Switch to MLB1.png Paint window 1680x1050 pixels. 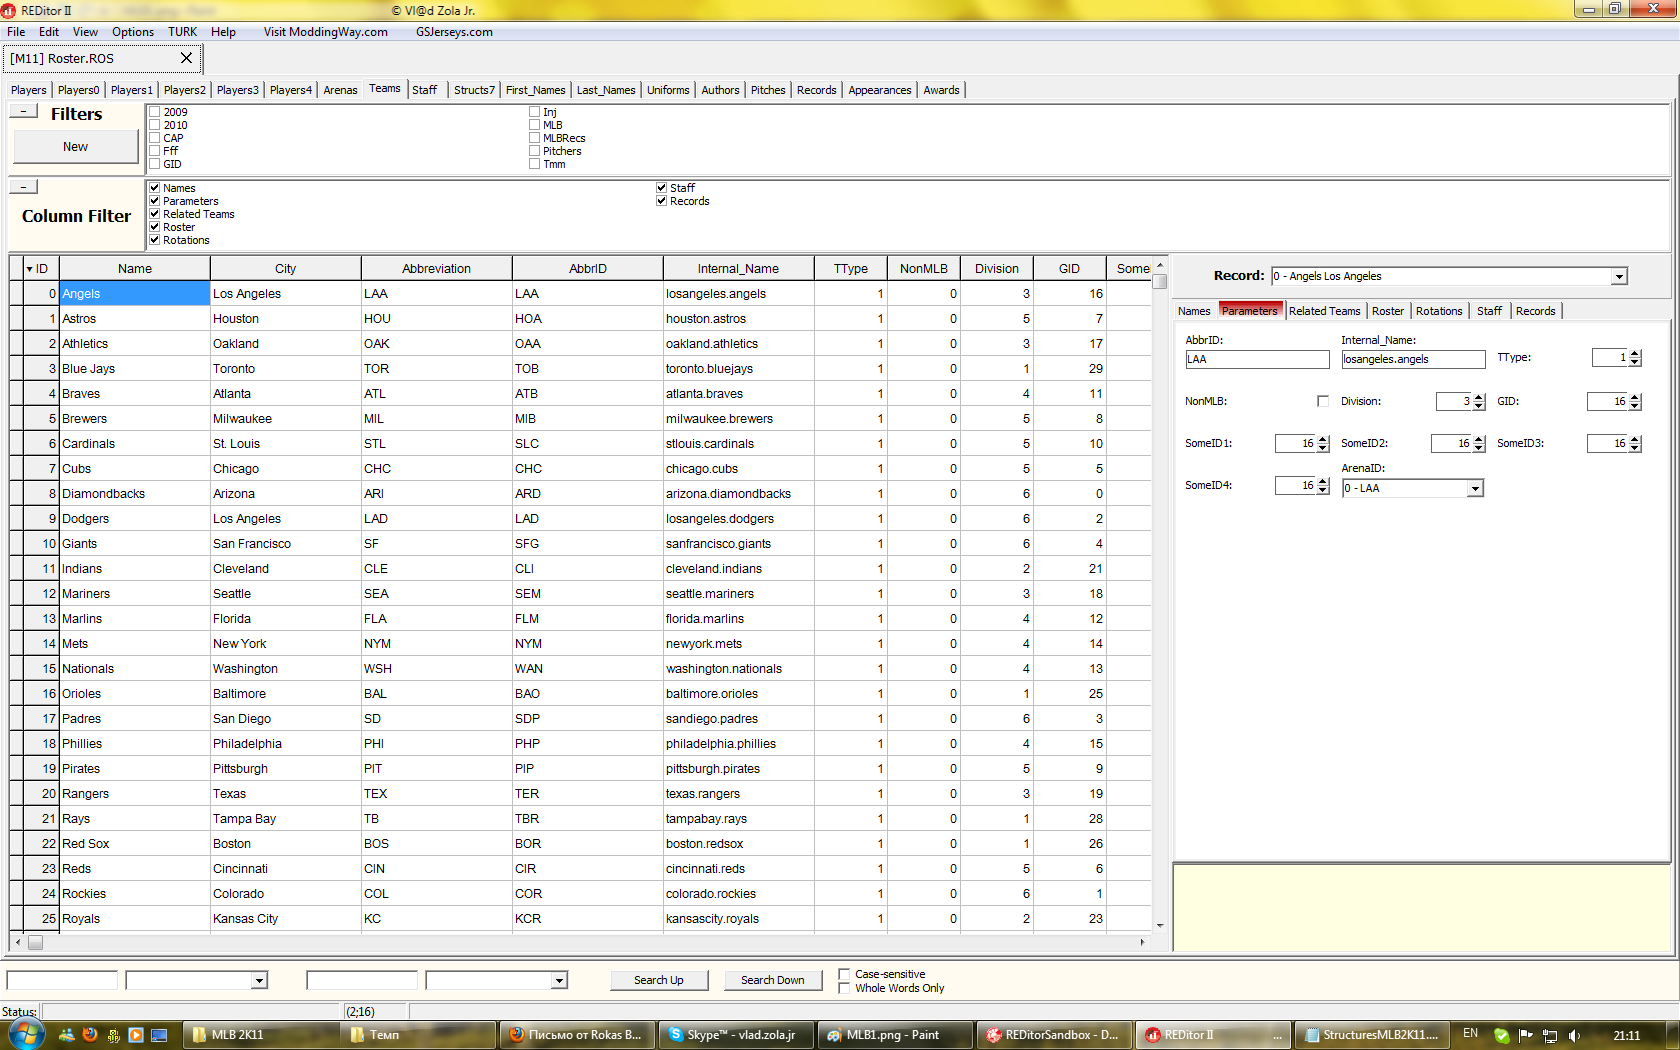coord(894,1035)
